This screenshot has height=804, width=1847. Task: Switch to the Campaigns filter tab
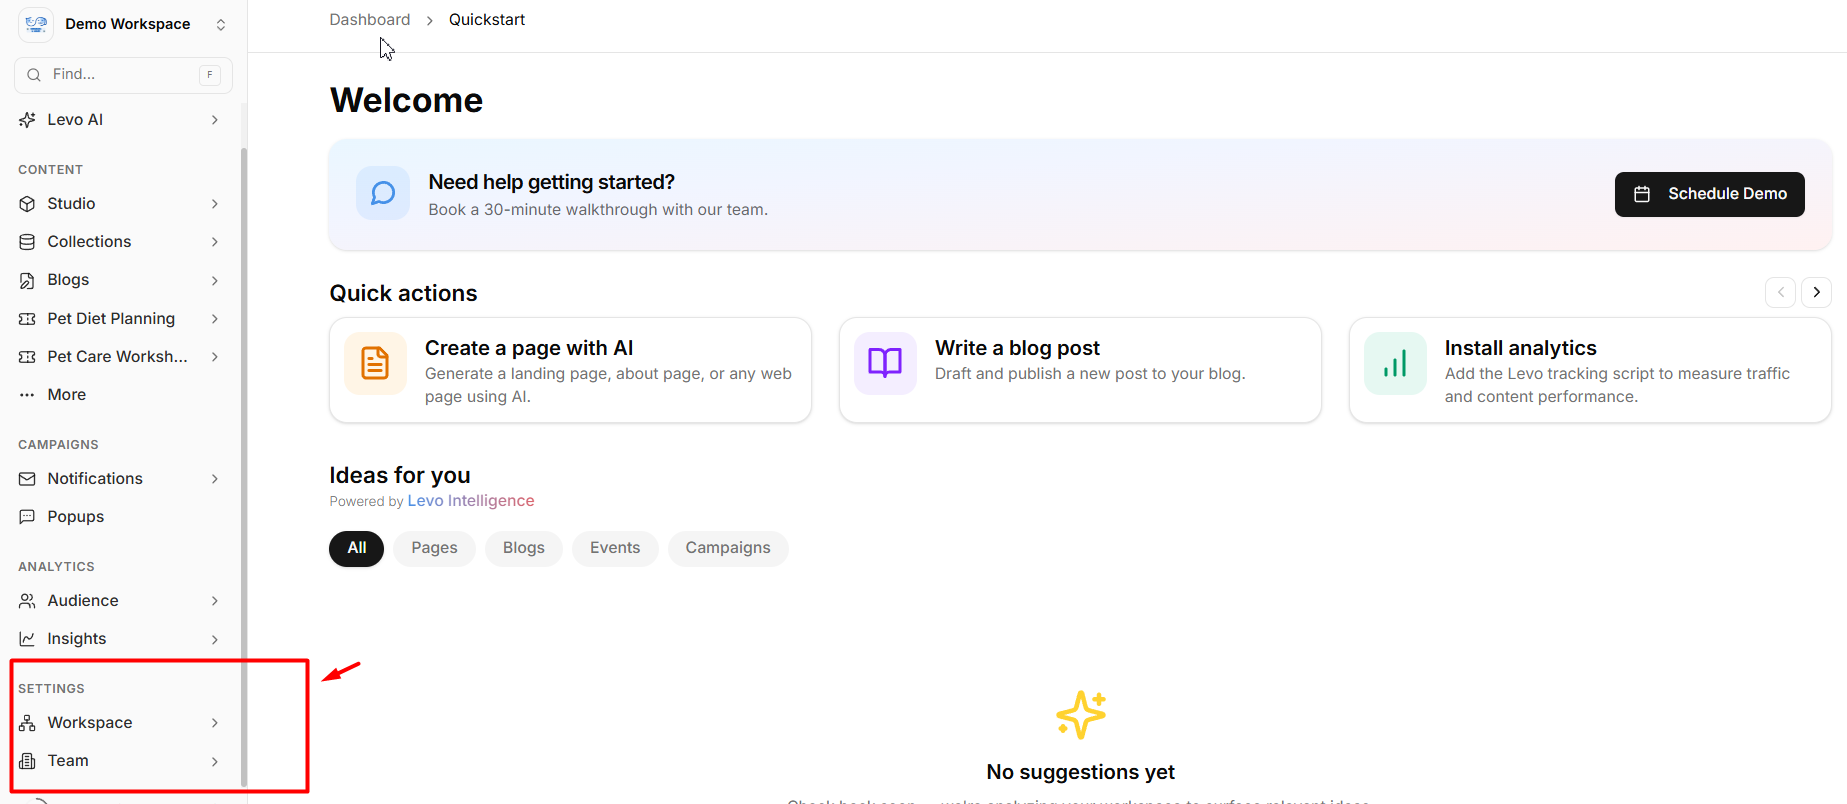(x=727, y=548)
